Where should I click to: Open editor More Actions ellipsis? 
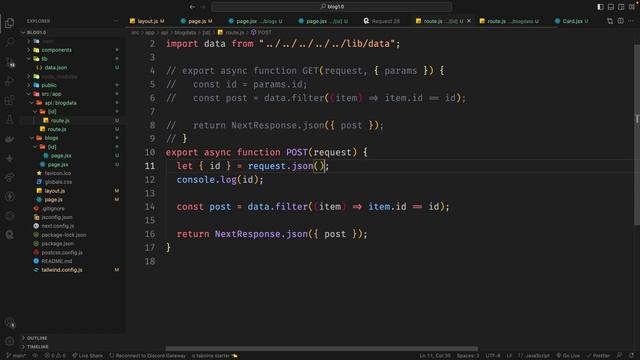[631, 21]
